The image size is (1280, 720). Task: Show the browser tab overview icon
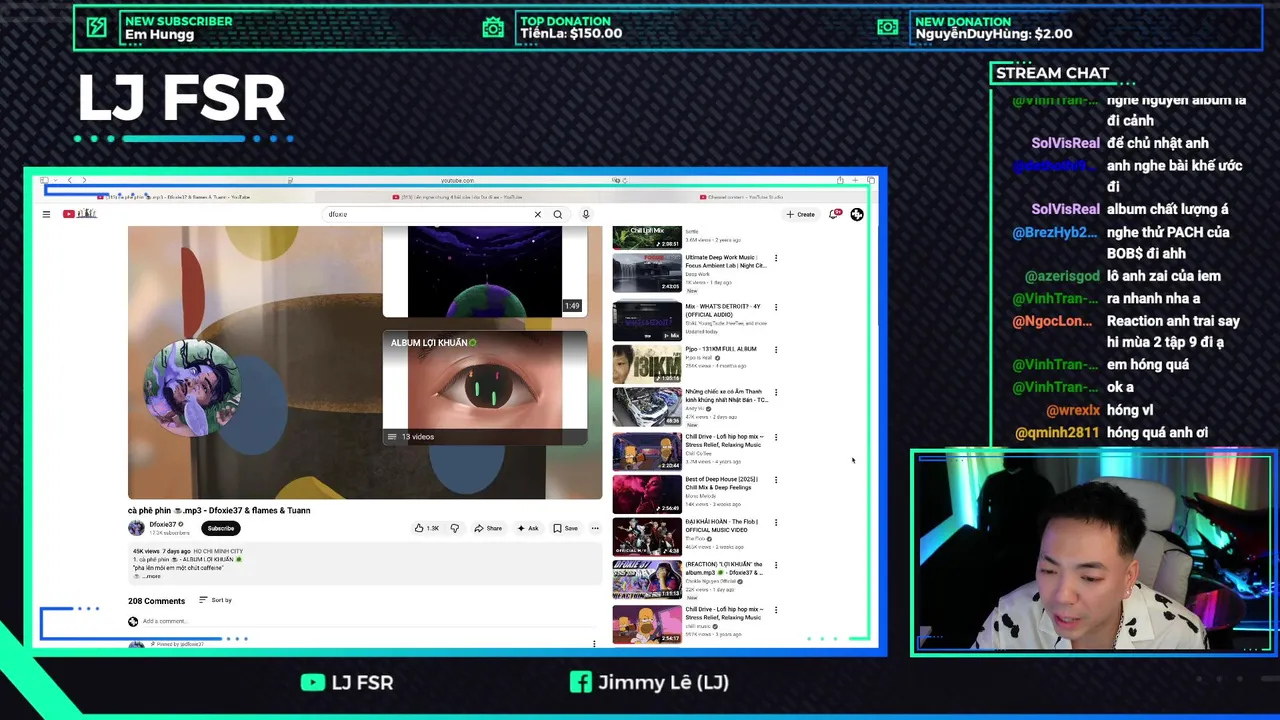[x=871, y=180]
